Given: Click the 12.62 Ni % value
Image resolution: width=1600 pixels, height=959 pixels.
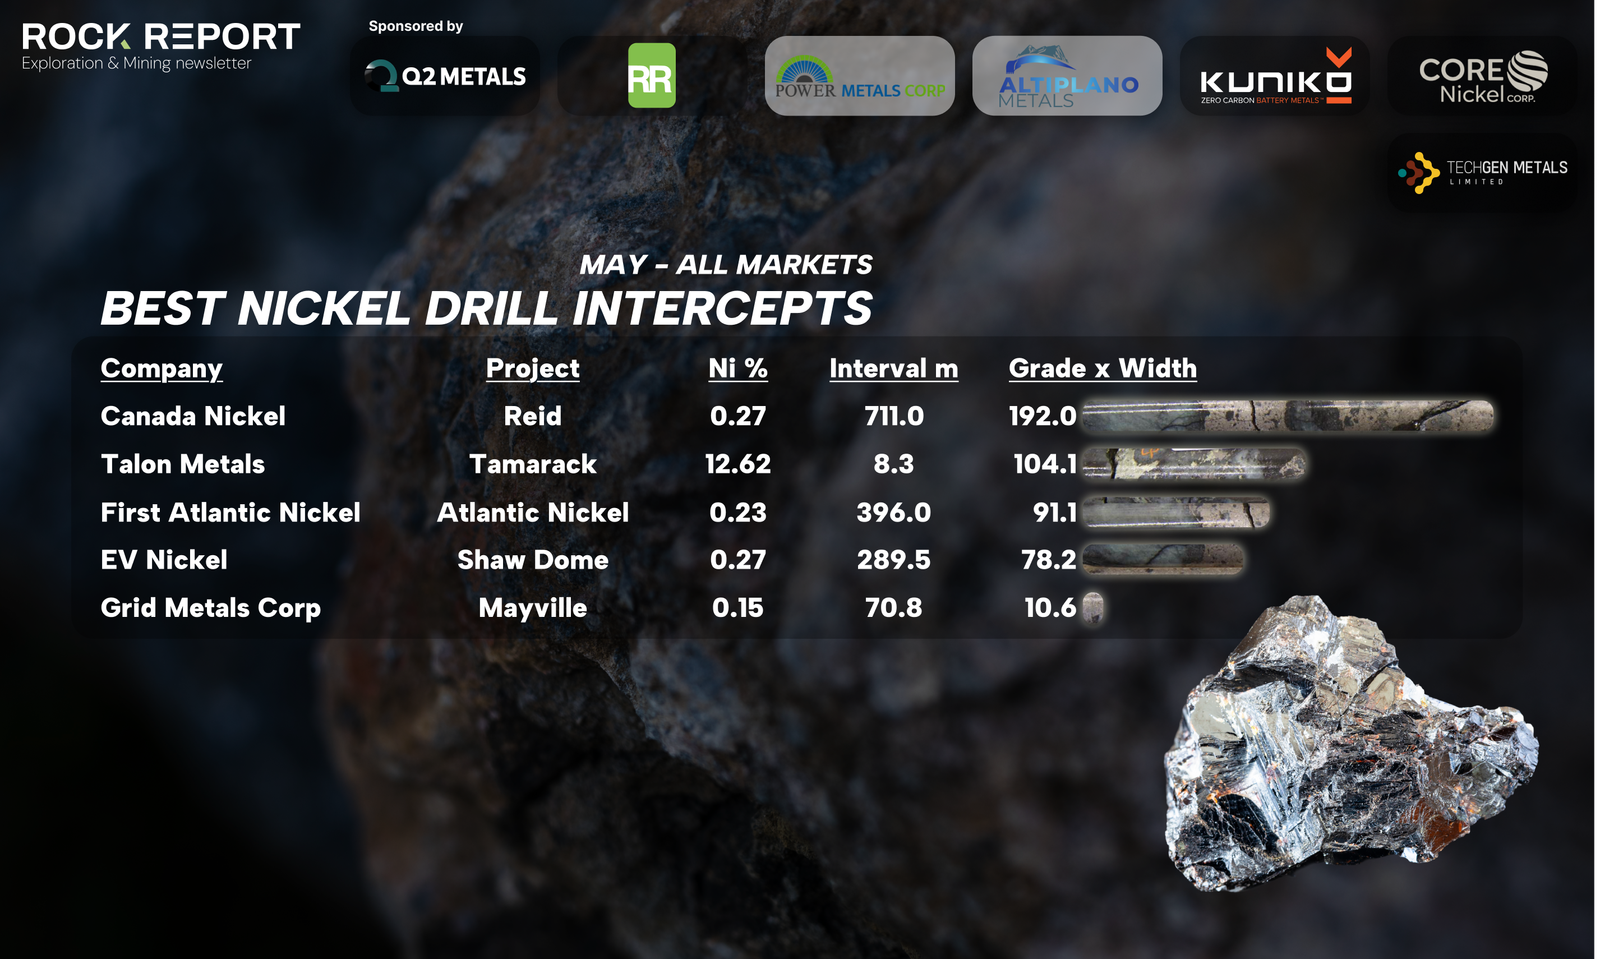Looking at the screenshot, I should point(738,464).
